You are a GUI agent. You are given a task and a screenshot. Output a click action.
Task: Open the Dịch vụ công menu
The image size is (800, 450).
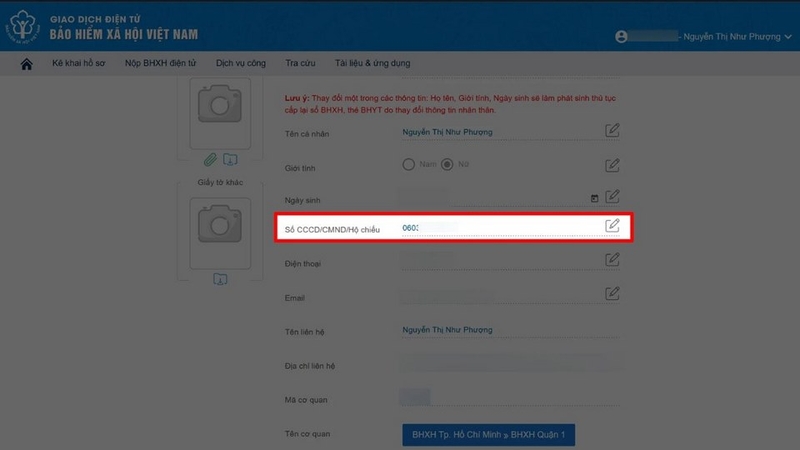(x=241, y=63)
